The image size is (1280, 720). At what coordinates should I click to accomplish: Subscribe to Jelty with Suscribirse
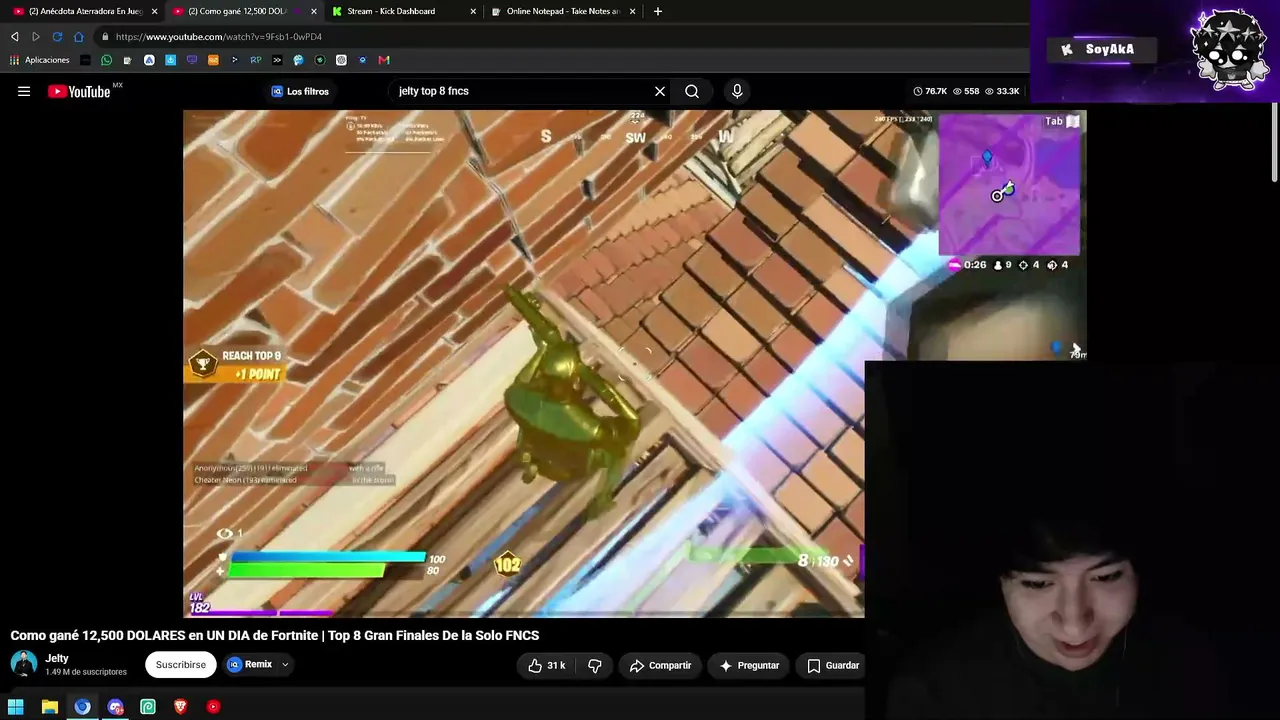(x=181, y=665)
